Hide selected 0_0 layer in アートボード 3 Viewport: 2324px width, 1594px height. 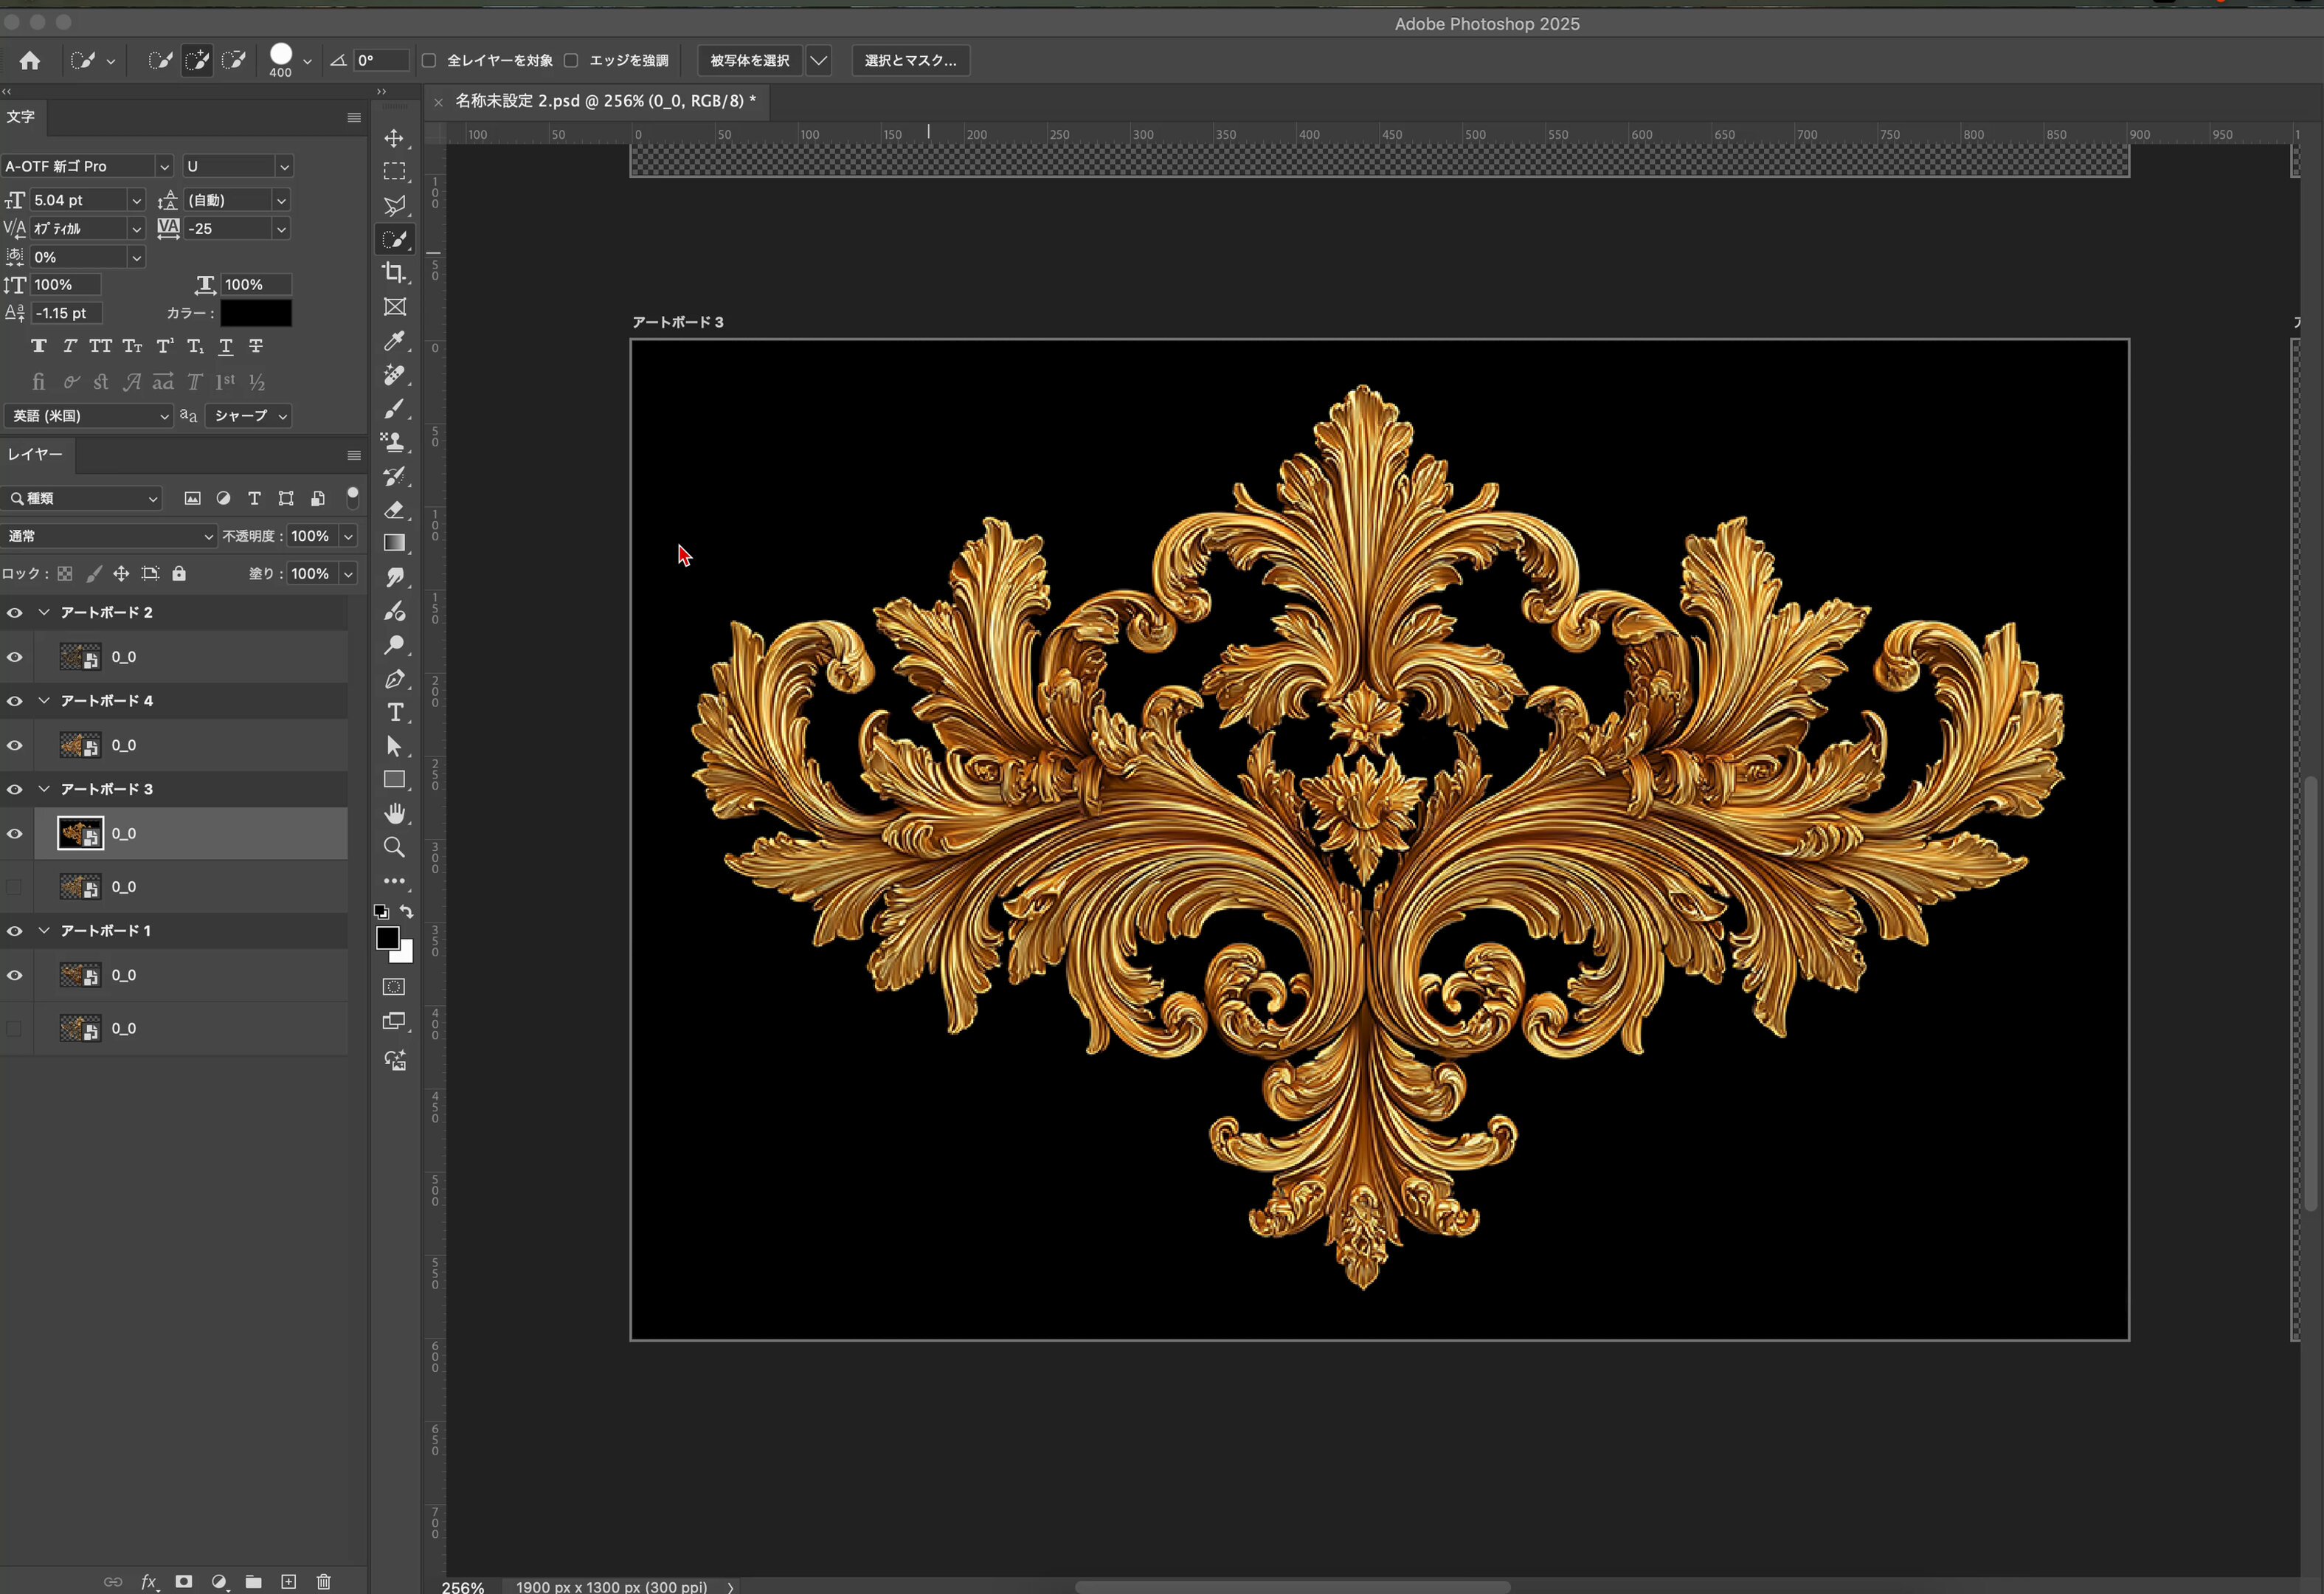(x=14, y=833)
